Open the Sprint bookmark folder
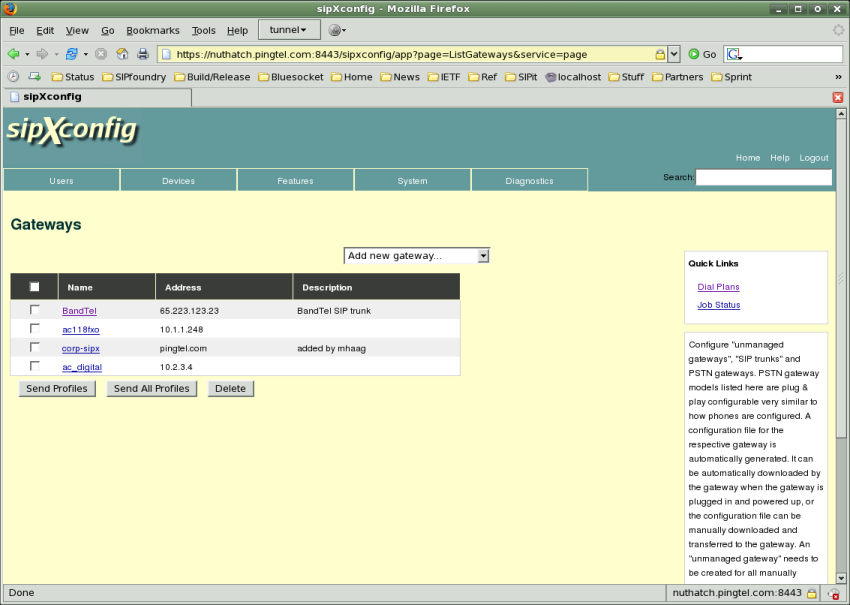850x605 pixels. point(731,77)
